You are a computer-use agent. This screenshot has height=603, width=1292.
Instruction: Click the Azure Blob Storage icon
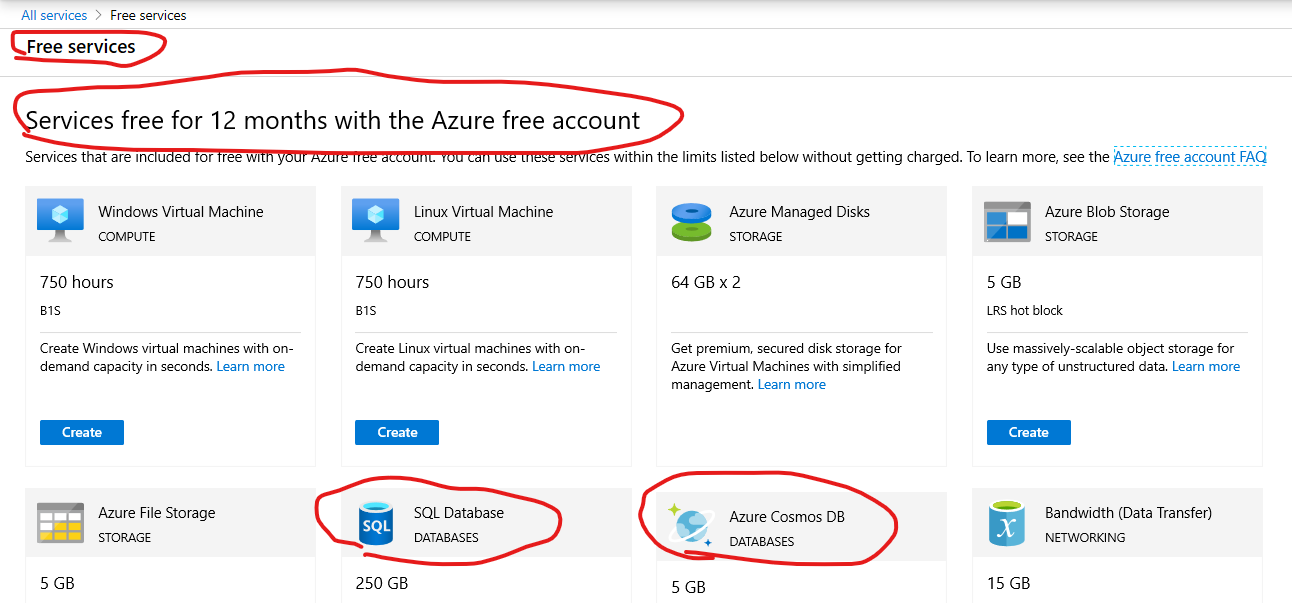pos(1007,221)
